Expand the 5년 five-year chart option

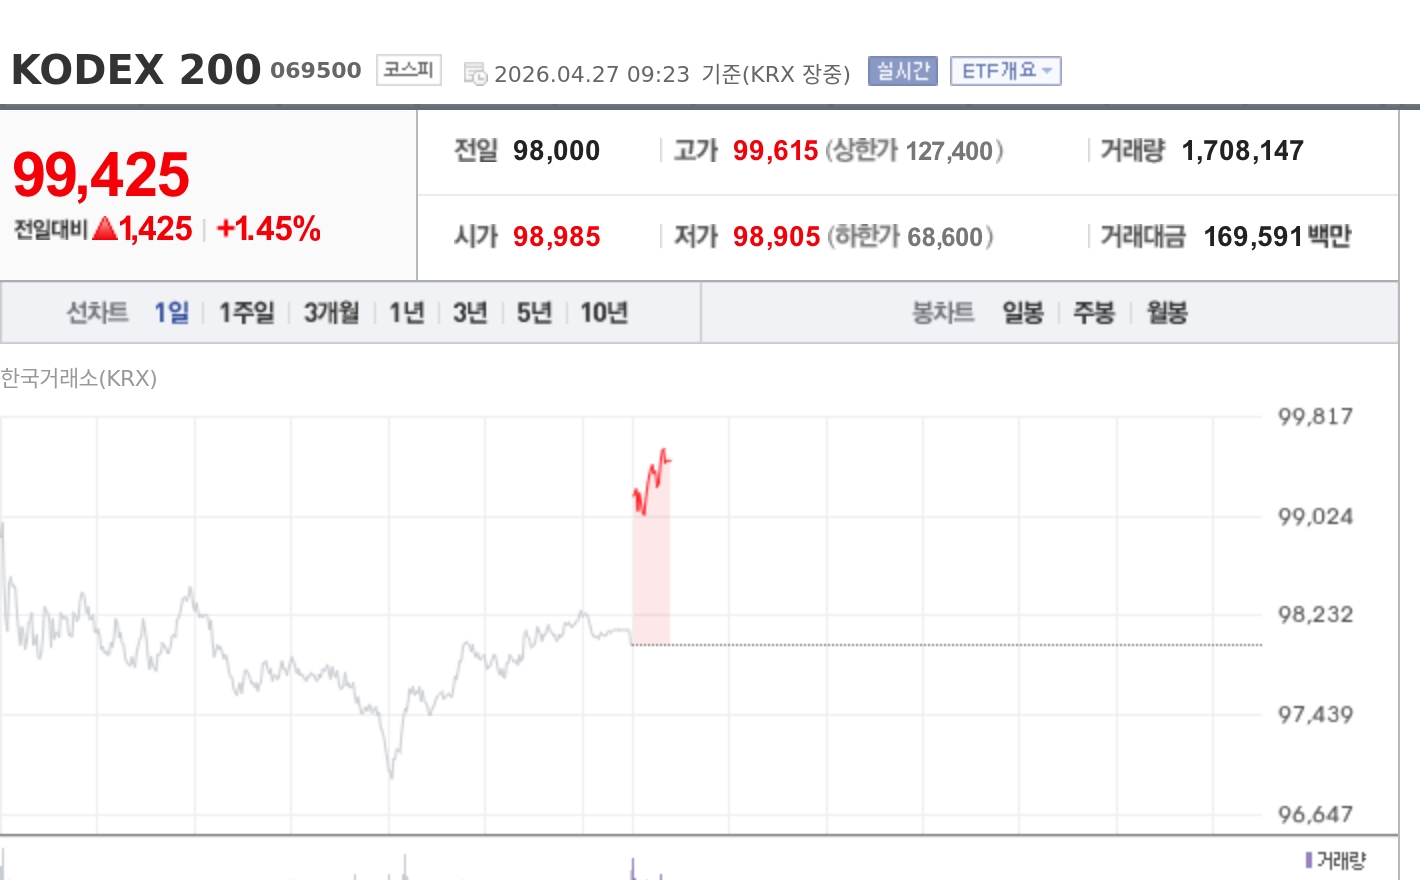click(533, 312)
